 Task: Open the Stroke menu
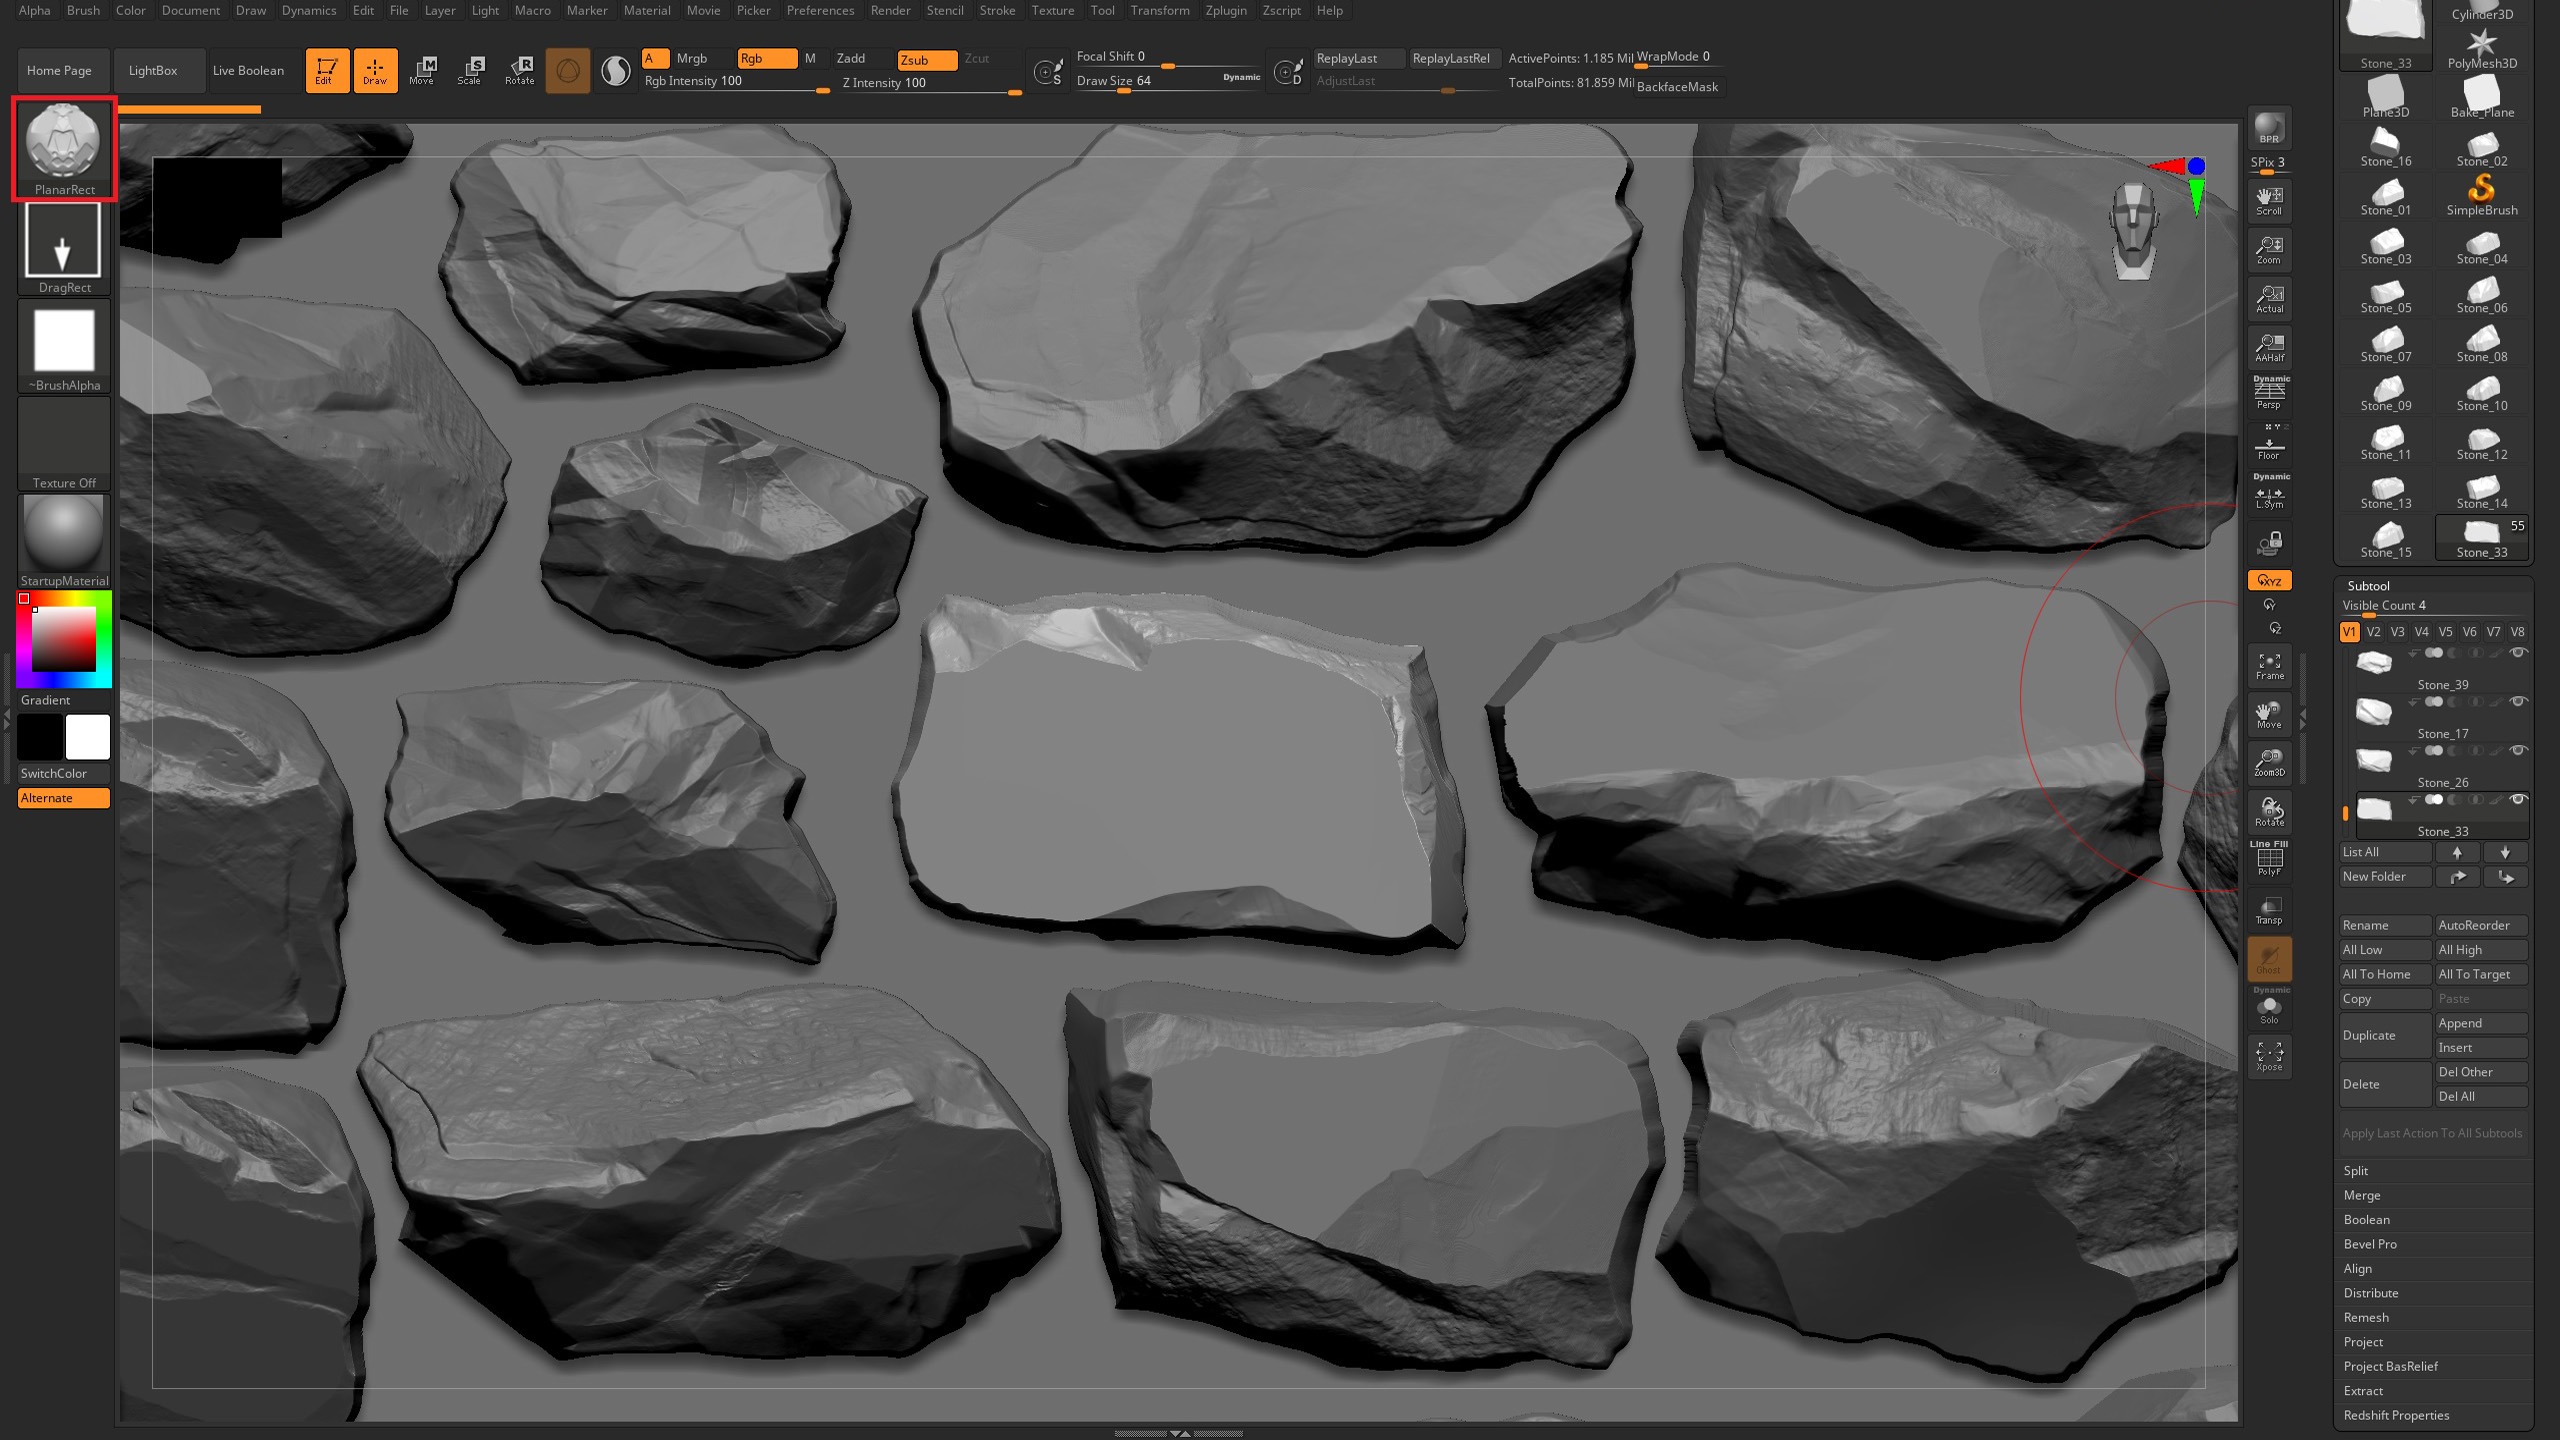996,10
